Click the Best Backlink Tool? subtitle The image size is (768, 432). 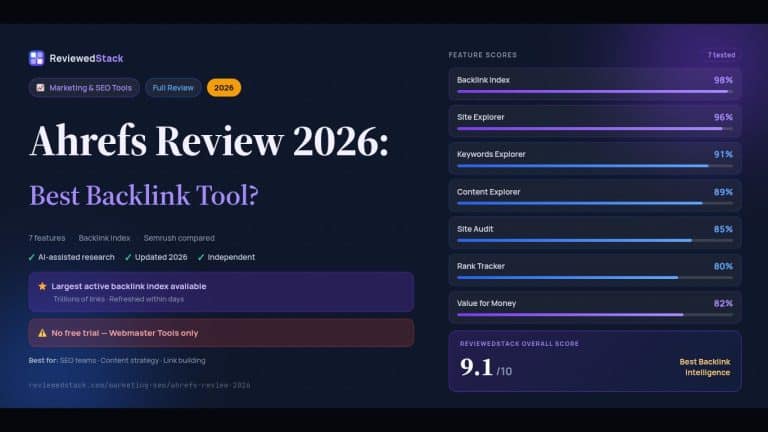click(144, 195)
